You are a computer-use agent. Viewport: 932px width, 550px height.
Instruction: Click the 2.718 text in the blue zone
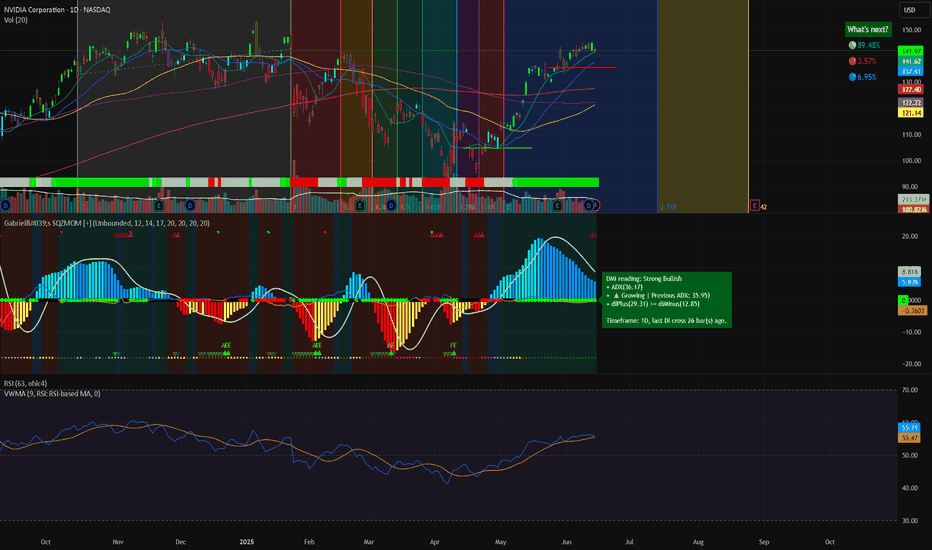667,207
